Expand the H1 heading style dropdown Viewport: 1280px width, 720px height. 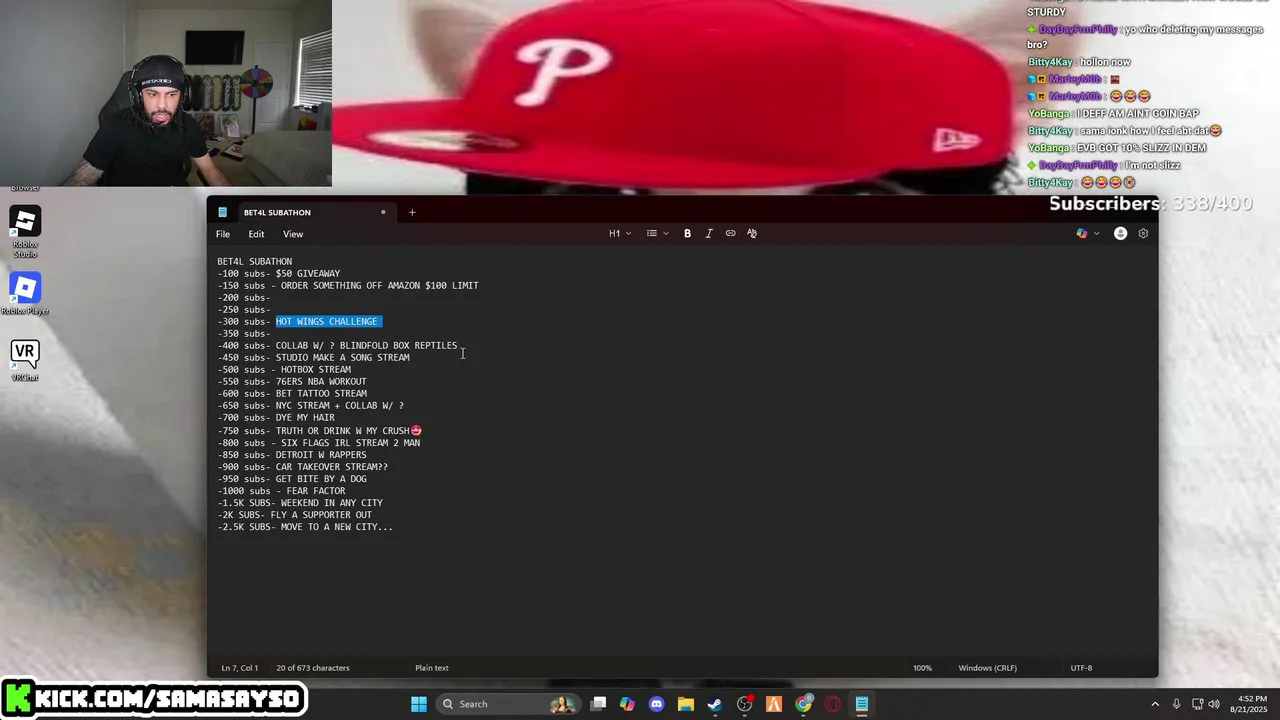pos(620,233)
